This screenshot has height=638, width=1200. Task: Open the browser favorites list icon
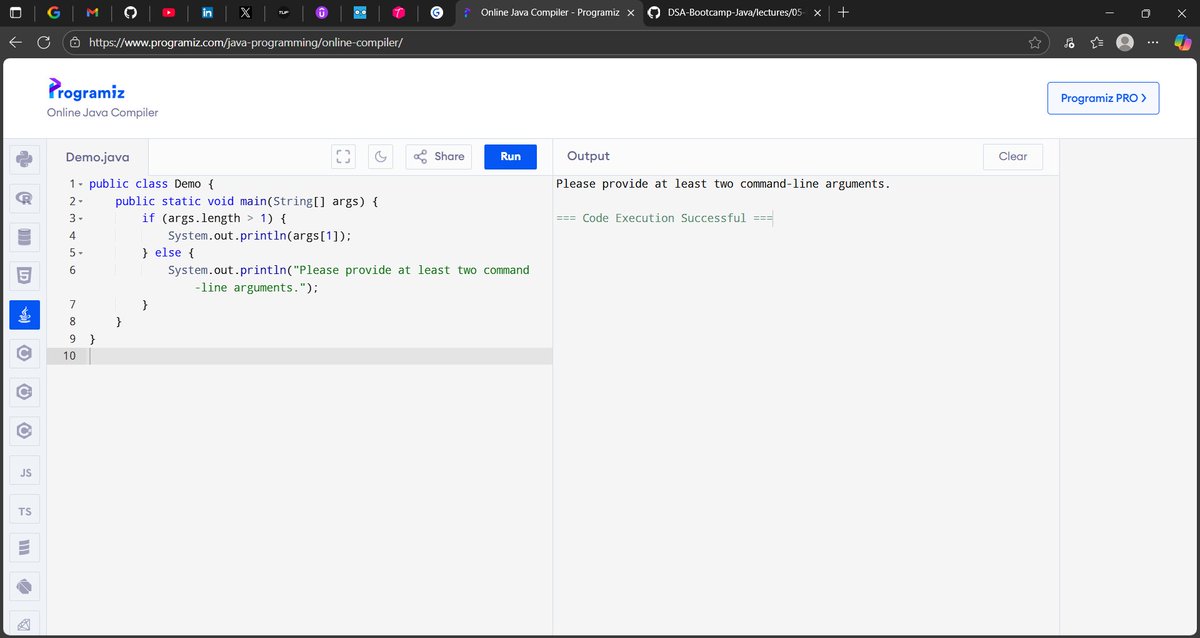pos(1096,43)
